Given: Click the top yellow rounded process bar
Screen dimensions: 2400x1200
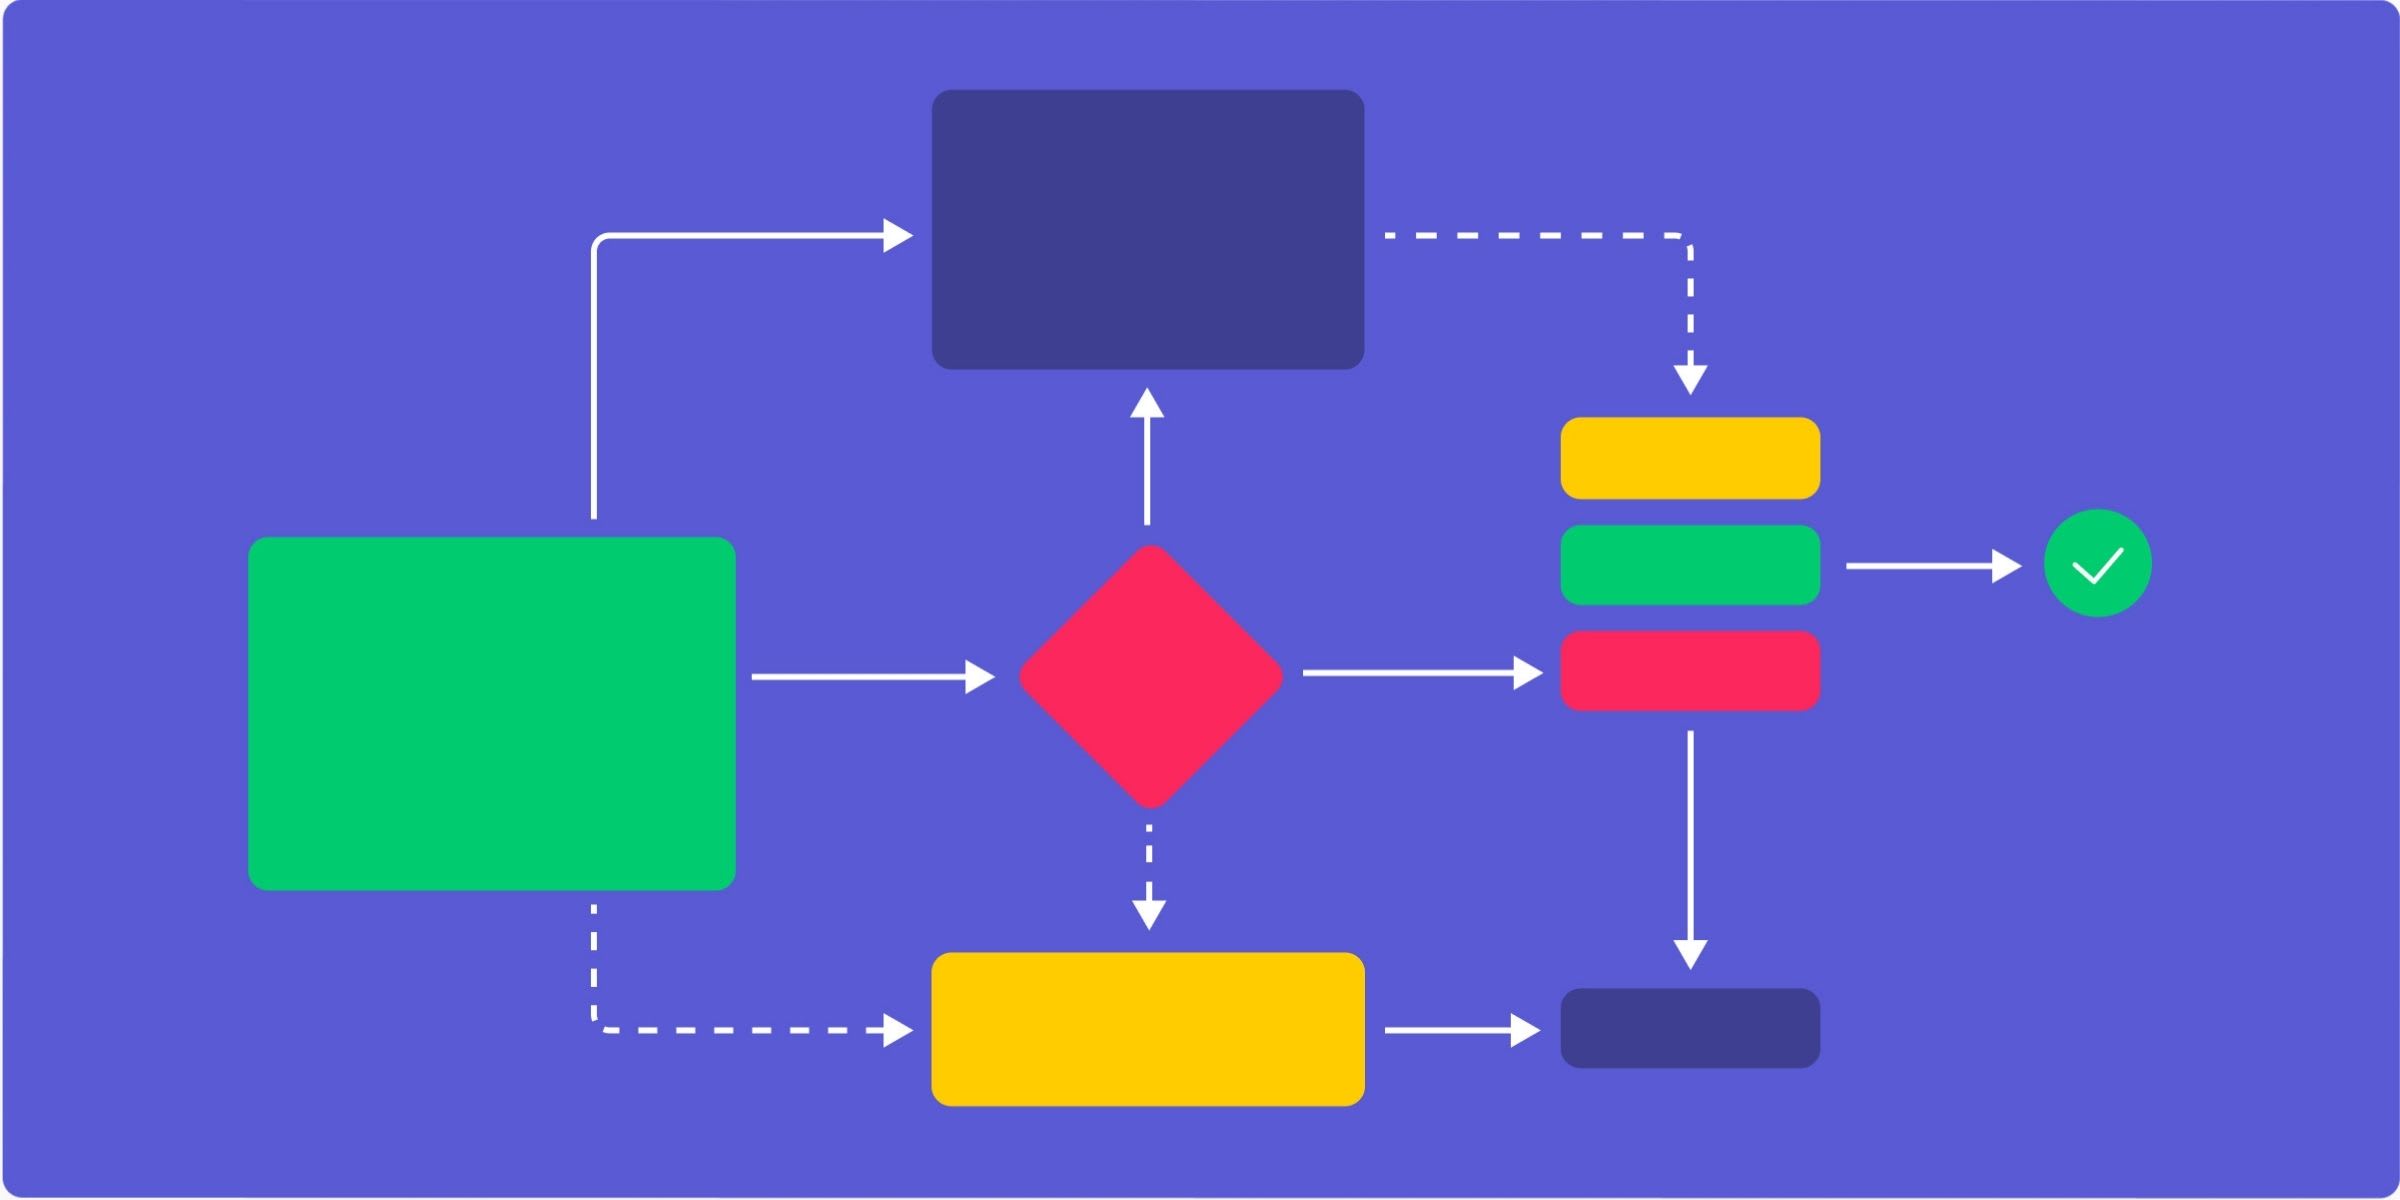Looking at the screenshot, I should pyautogui.click(x=1684, y=459).
